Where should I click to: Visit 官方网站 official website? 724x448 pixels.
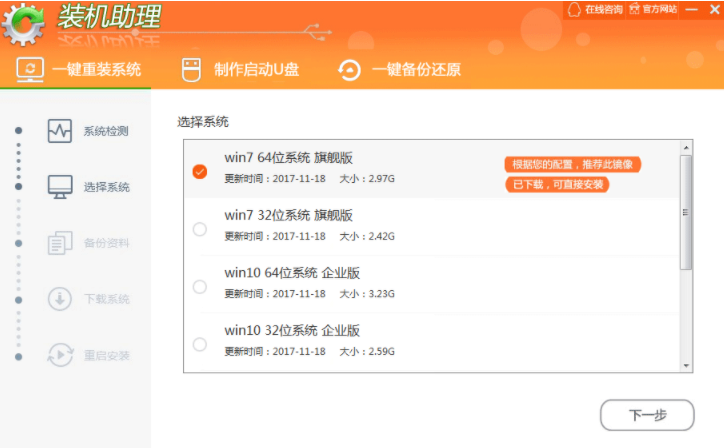coord(651,9)
